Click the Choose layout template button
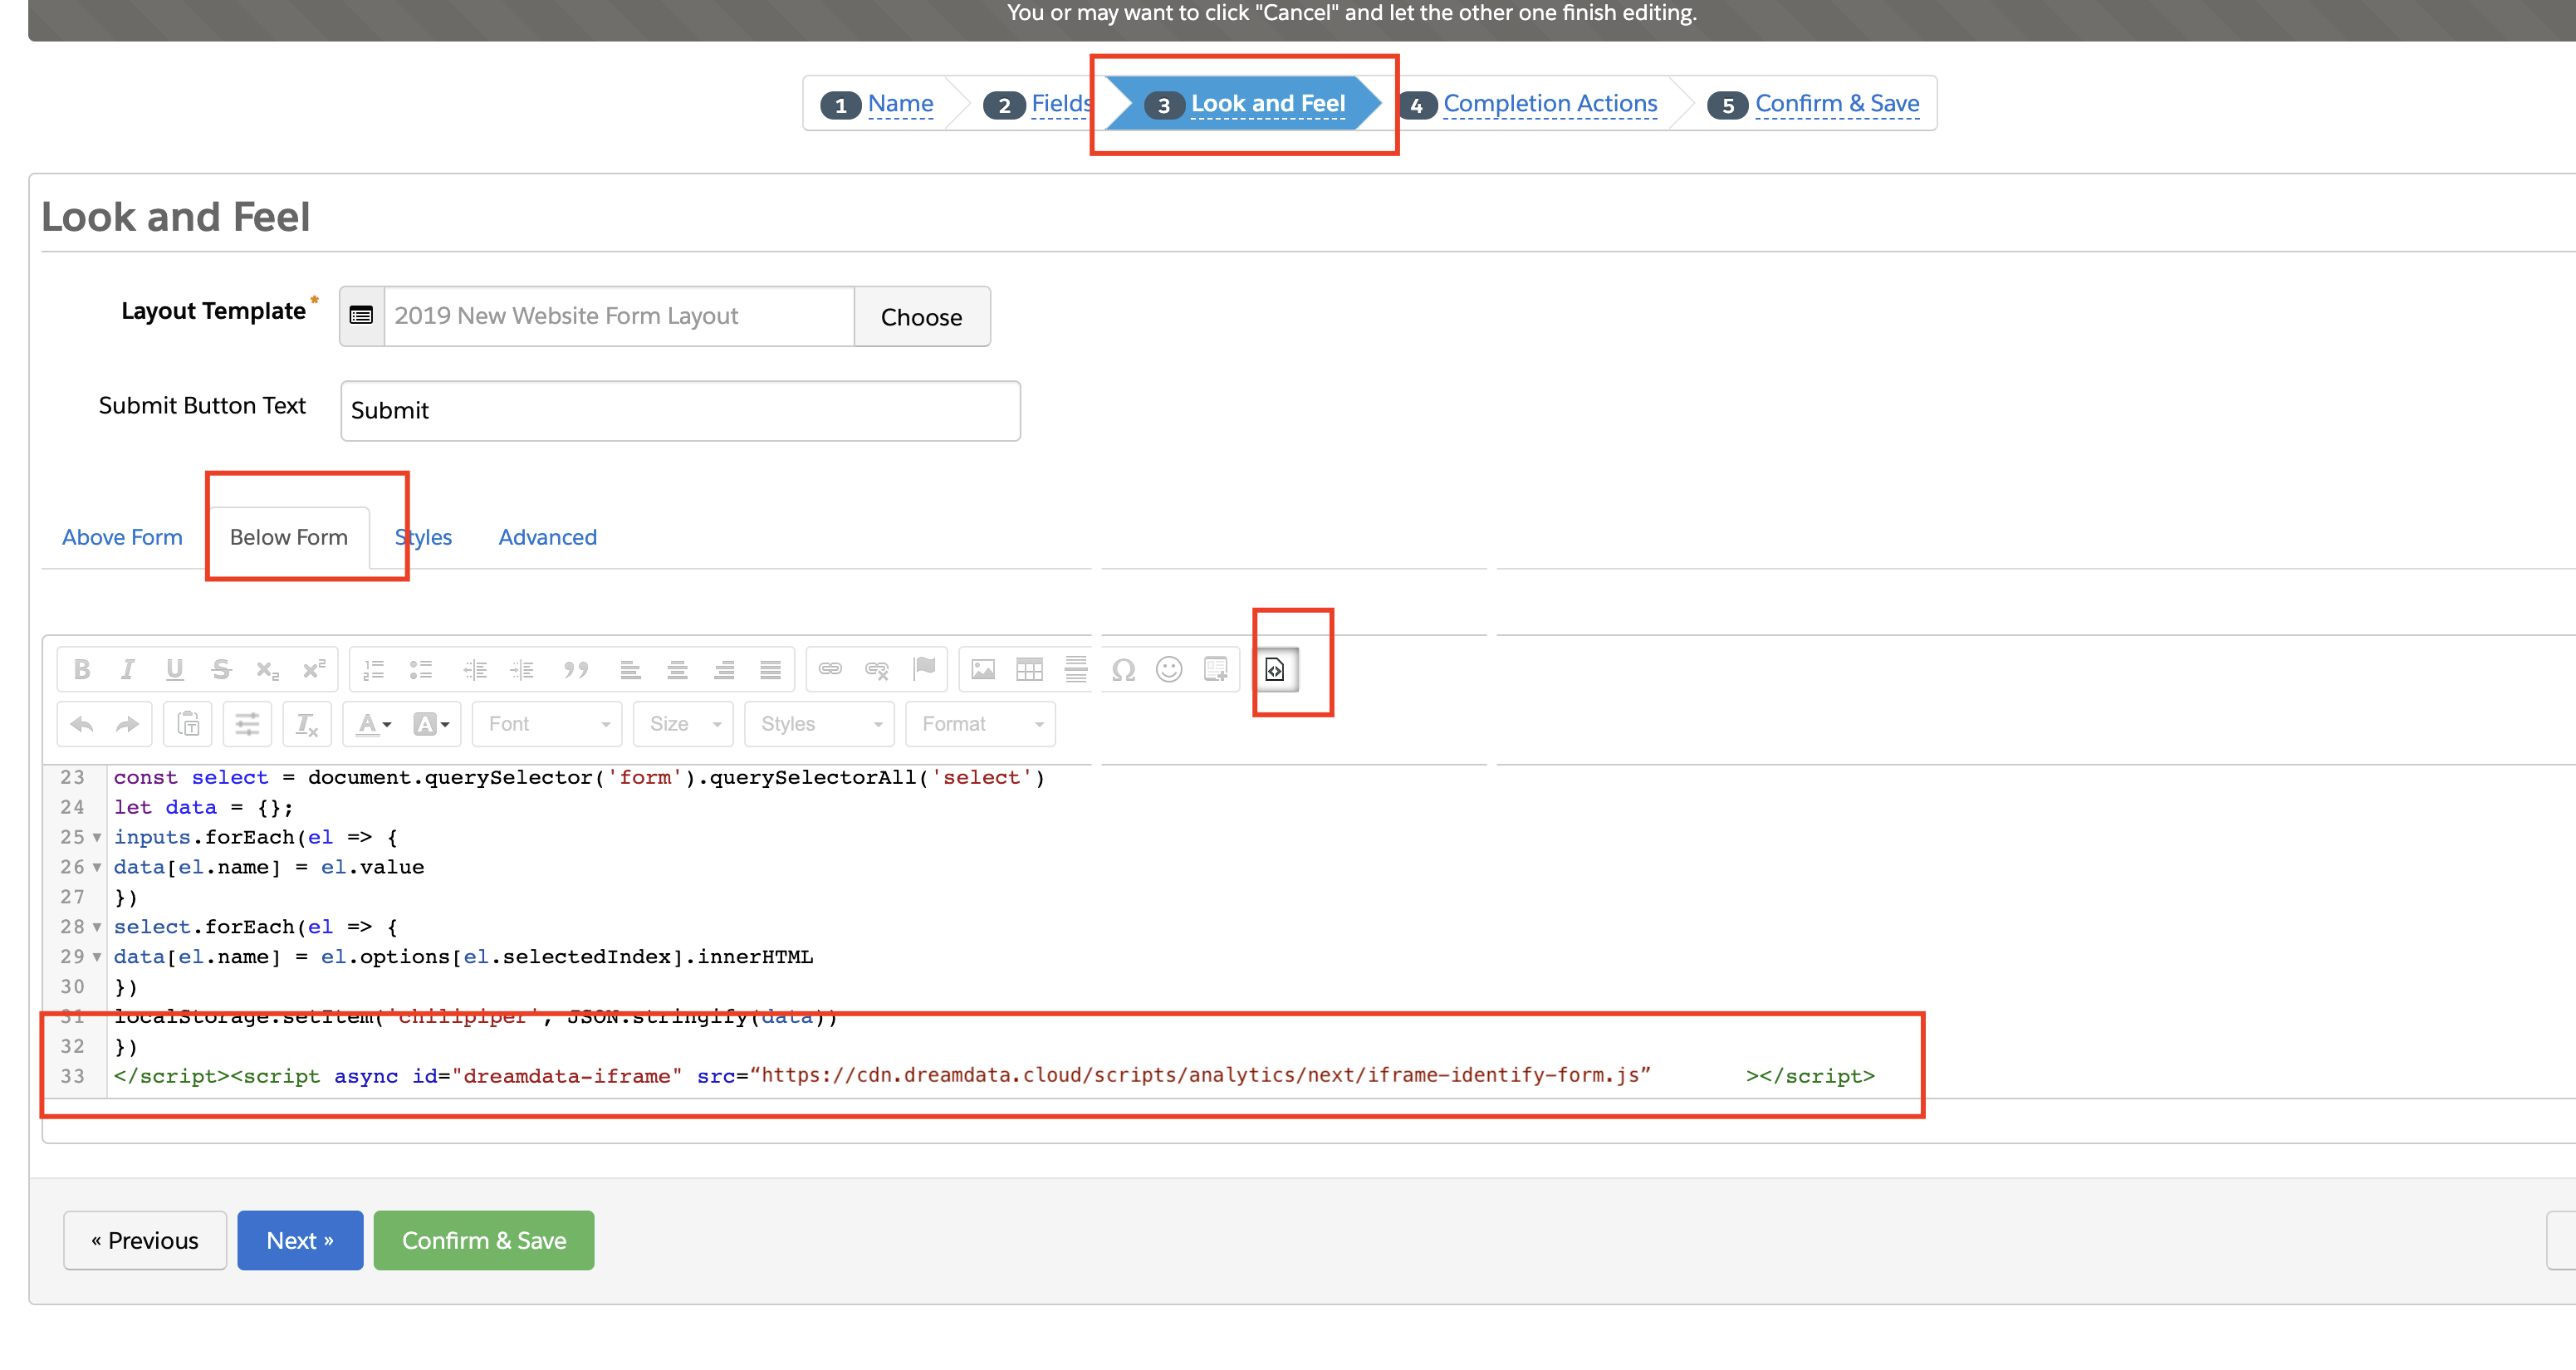The width and height of the screenshot is (2576, 1370). 921,317
